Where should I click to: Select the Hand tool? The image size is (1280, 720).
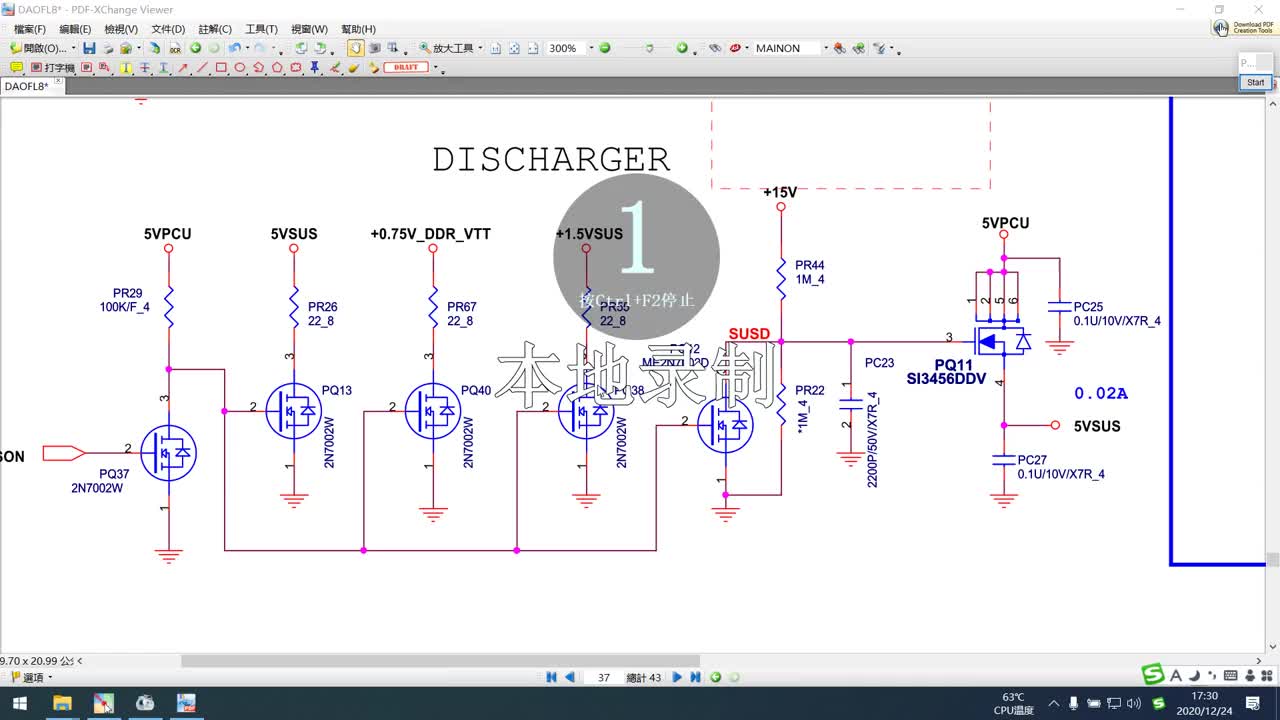click(356, 48)
